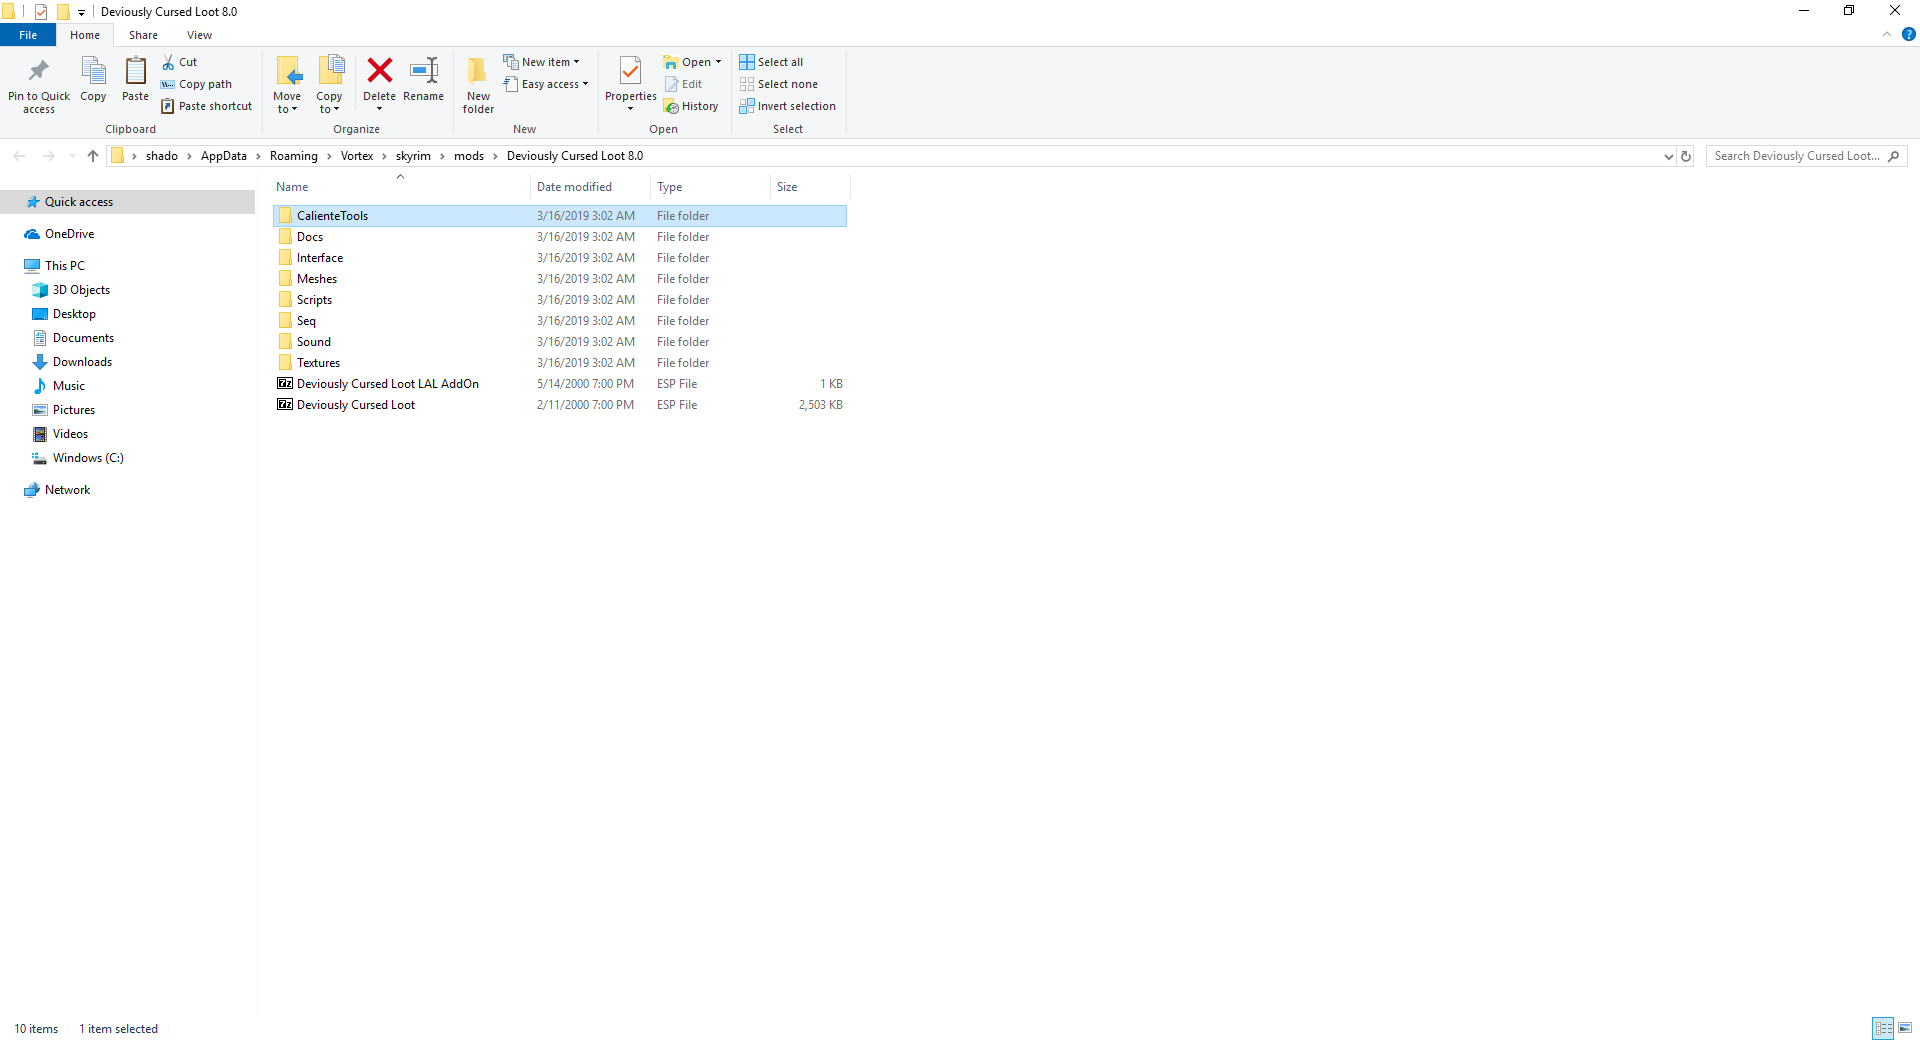Open Copy to dropdown
The height and width of the screenshot is (1040, 1920).
[x=330, y=85]
